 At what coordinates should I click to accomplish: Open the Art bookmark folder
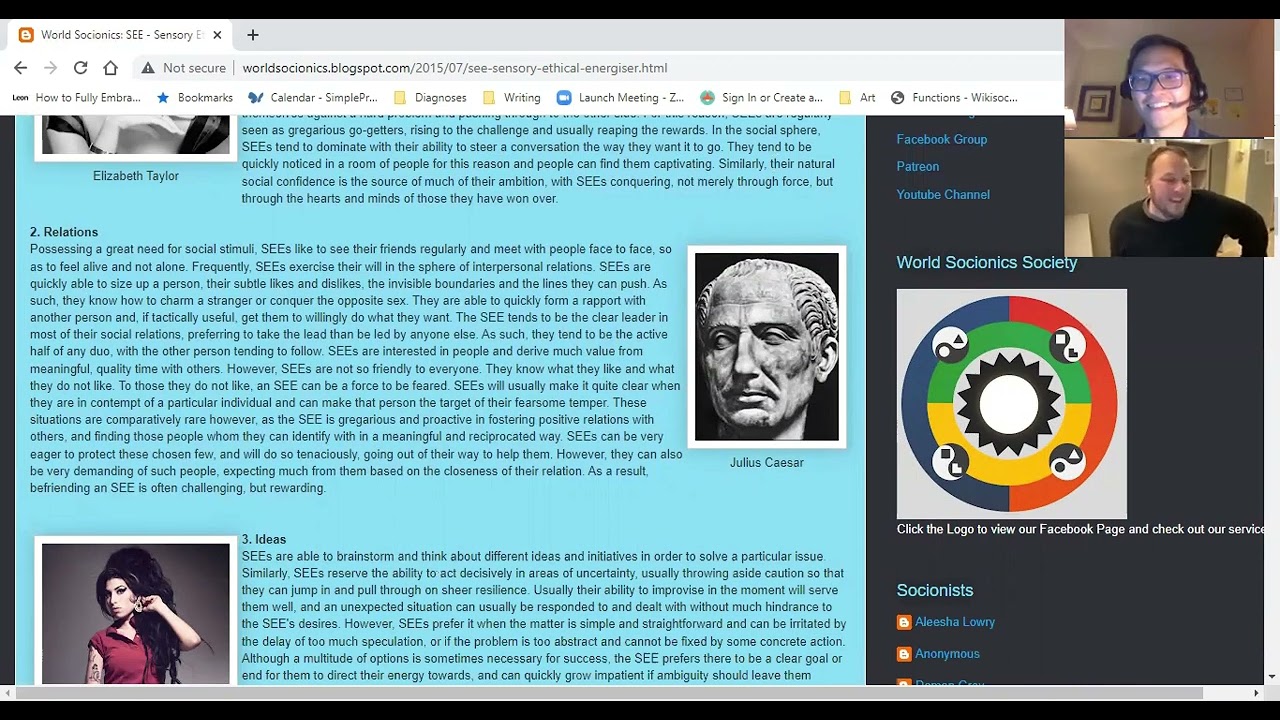[x=857, y=98]
